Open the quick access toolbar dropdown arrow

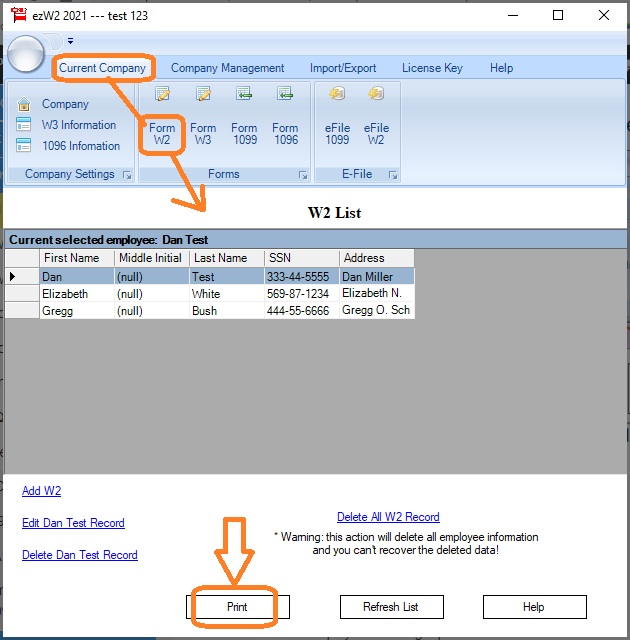tap(71, 41)
